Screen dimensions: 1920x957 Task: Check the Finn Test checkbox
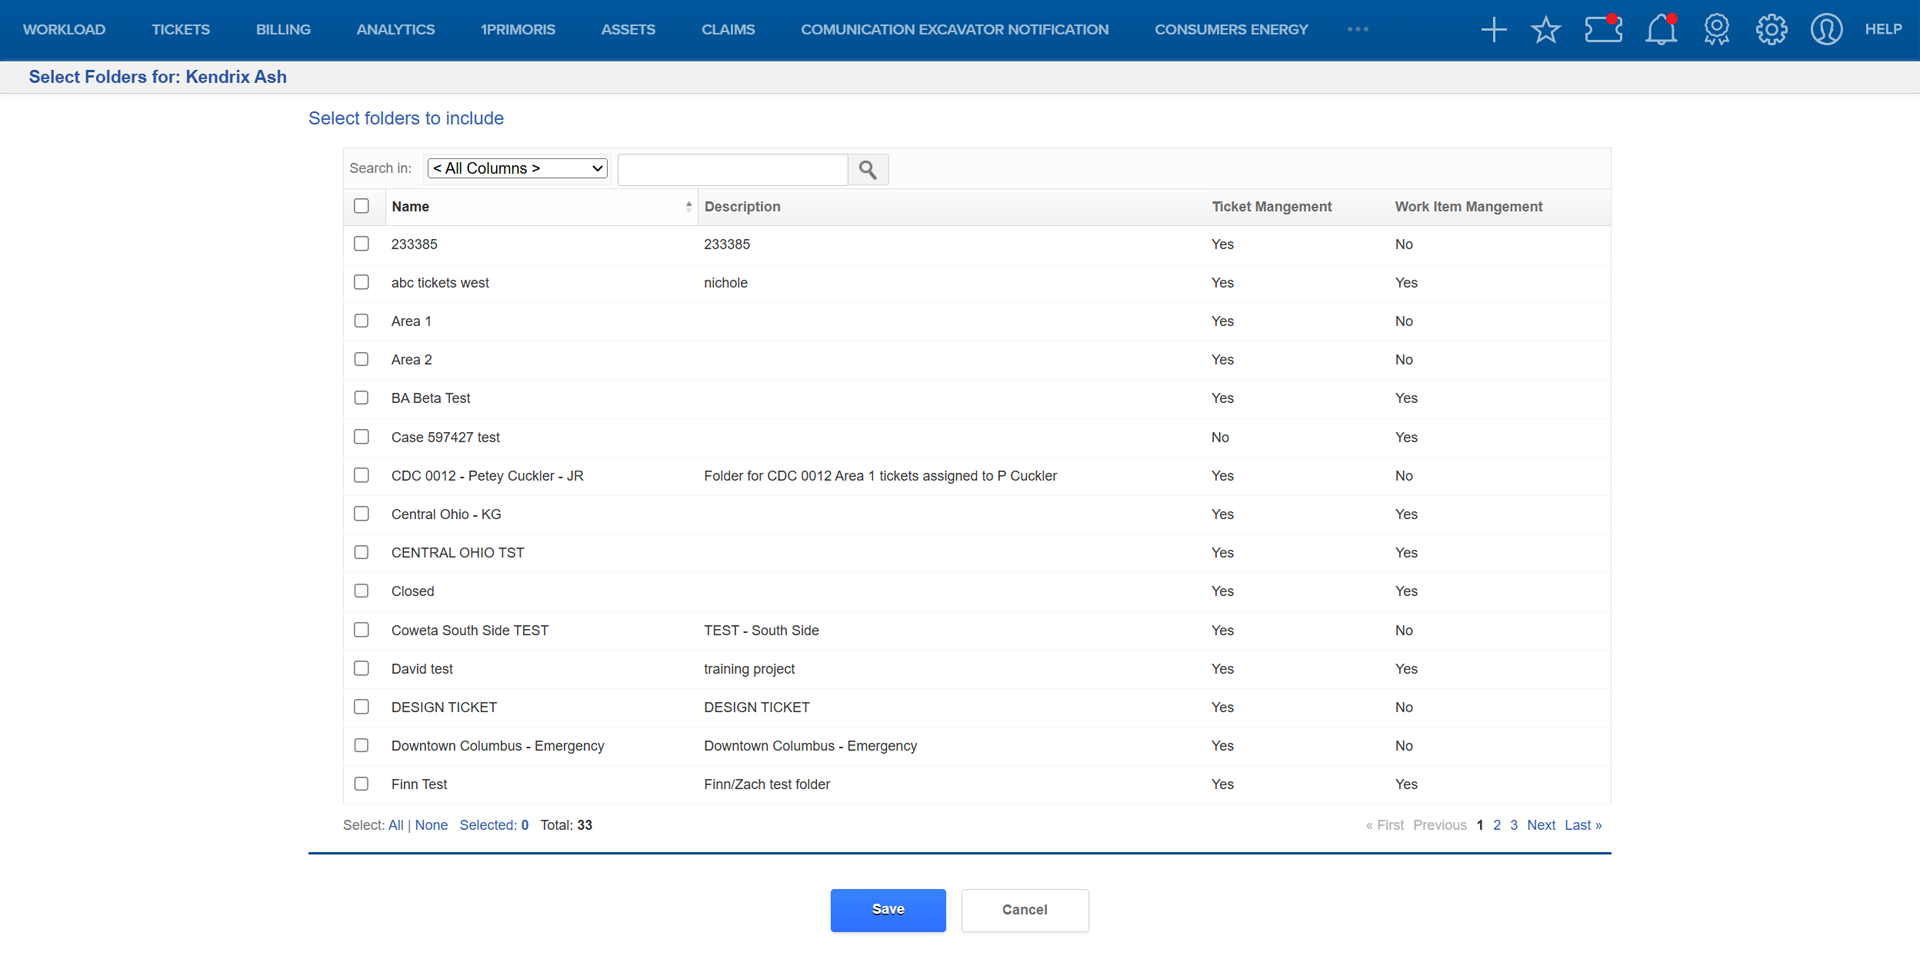click(361, 784)
